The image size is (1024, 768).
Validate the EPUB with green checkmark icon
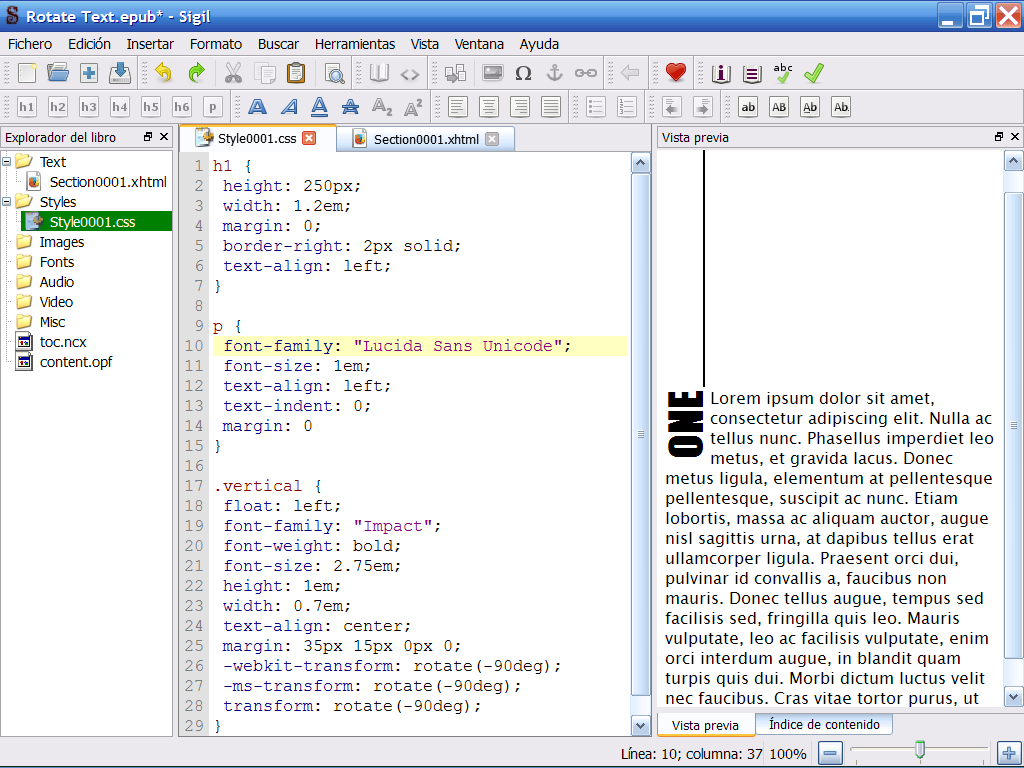814,73
